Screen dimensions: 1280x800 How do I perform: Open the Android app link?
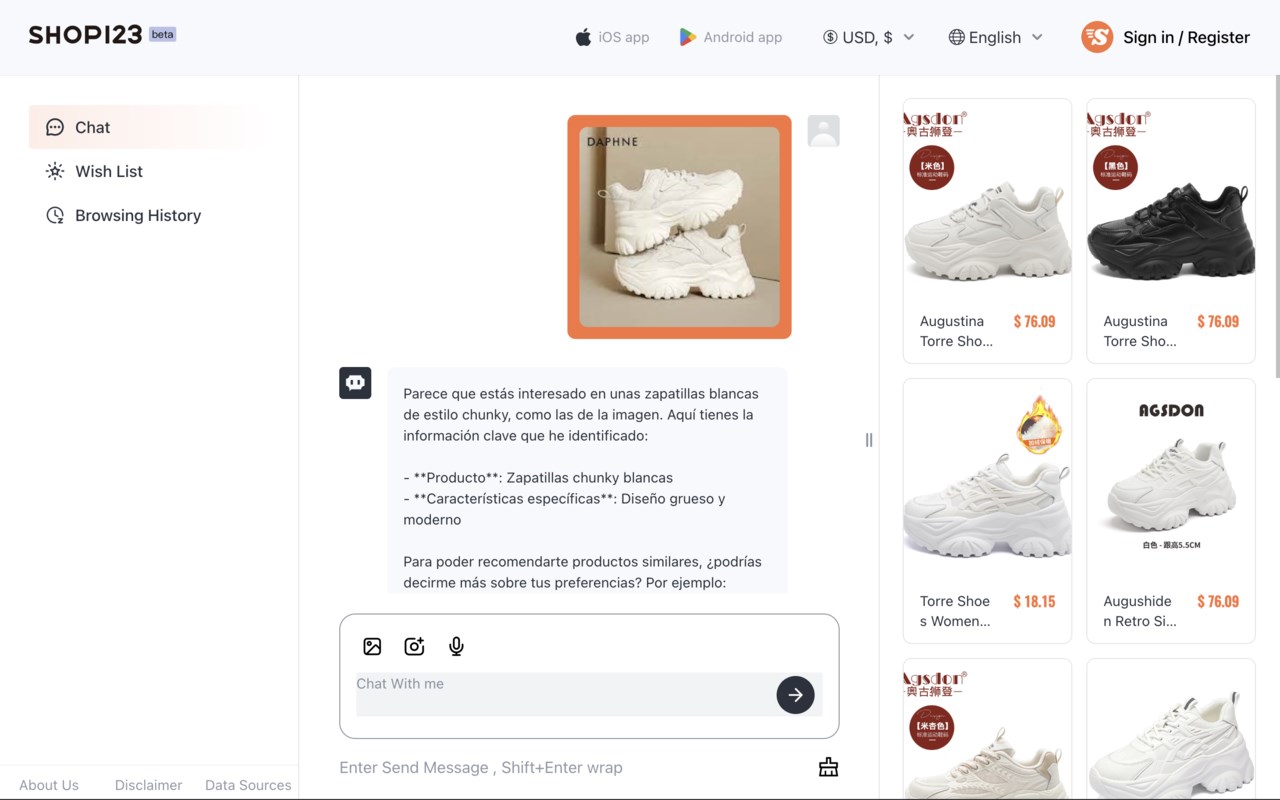pyautogui.click(x=731, y=37)
